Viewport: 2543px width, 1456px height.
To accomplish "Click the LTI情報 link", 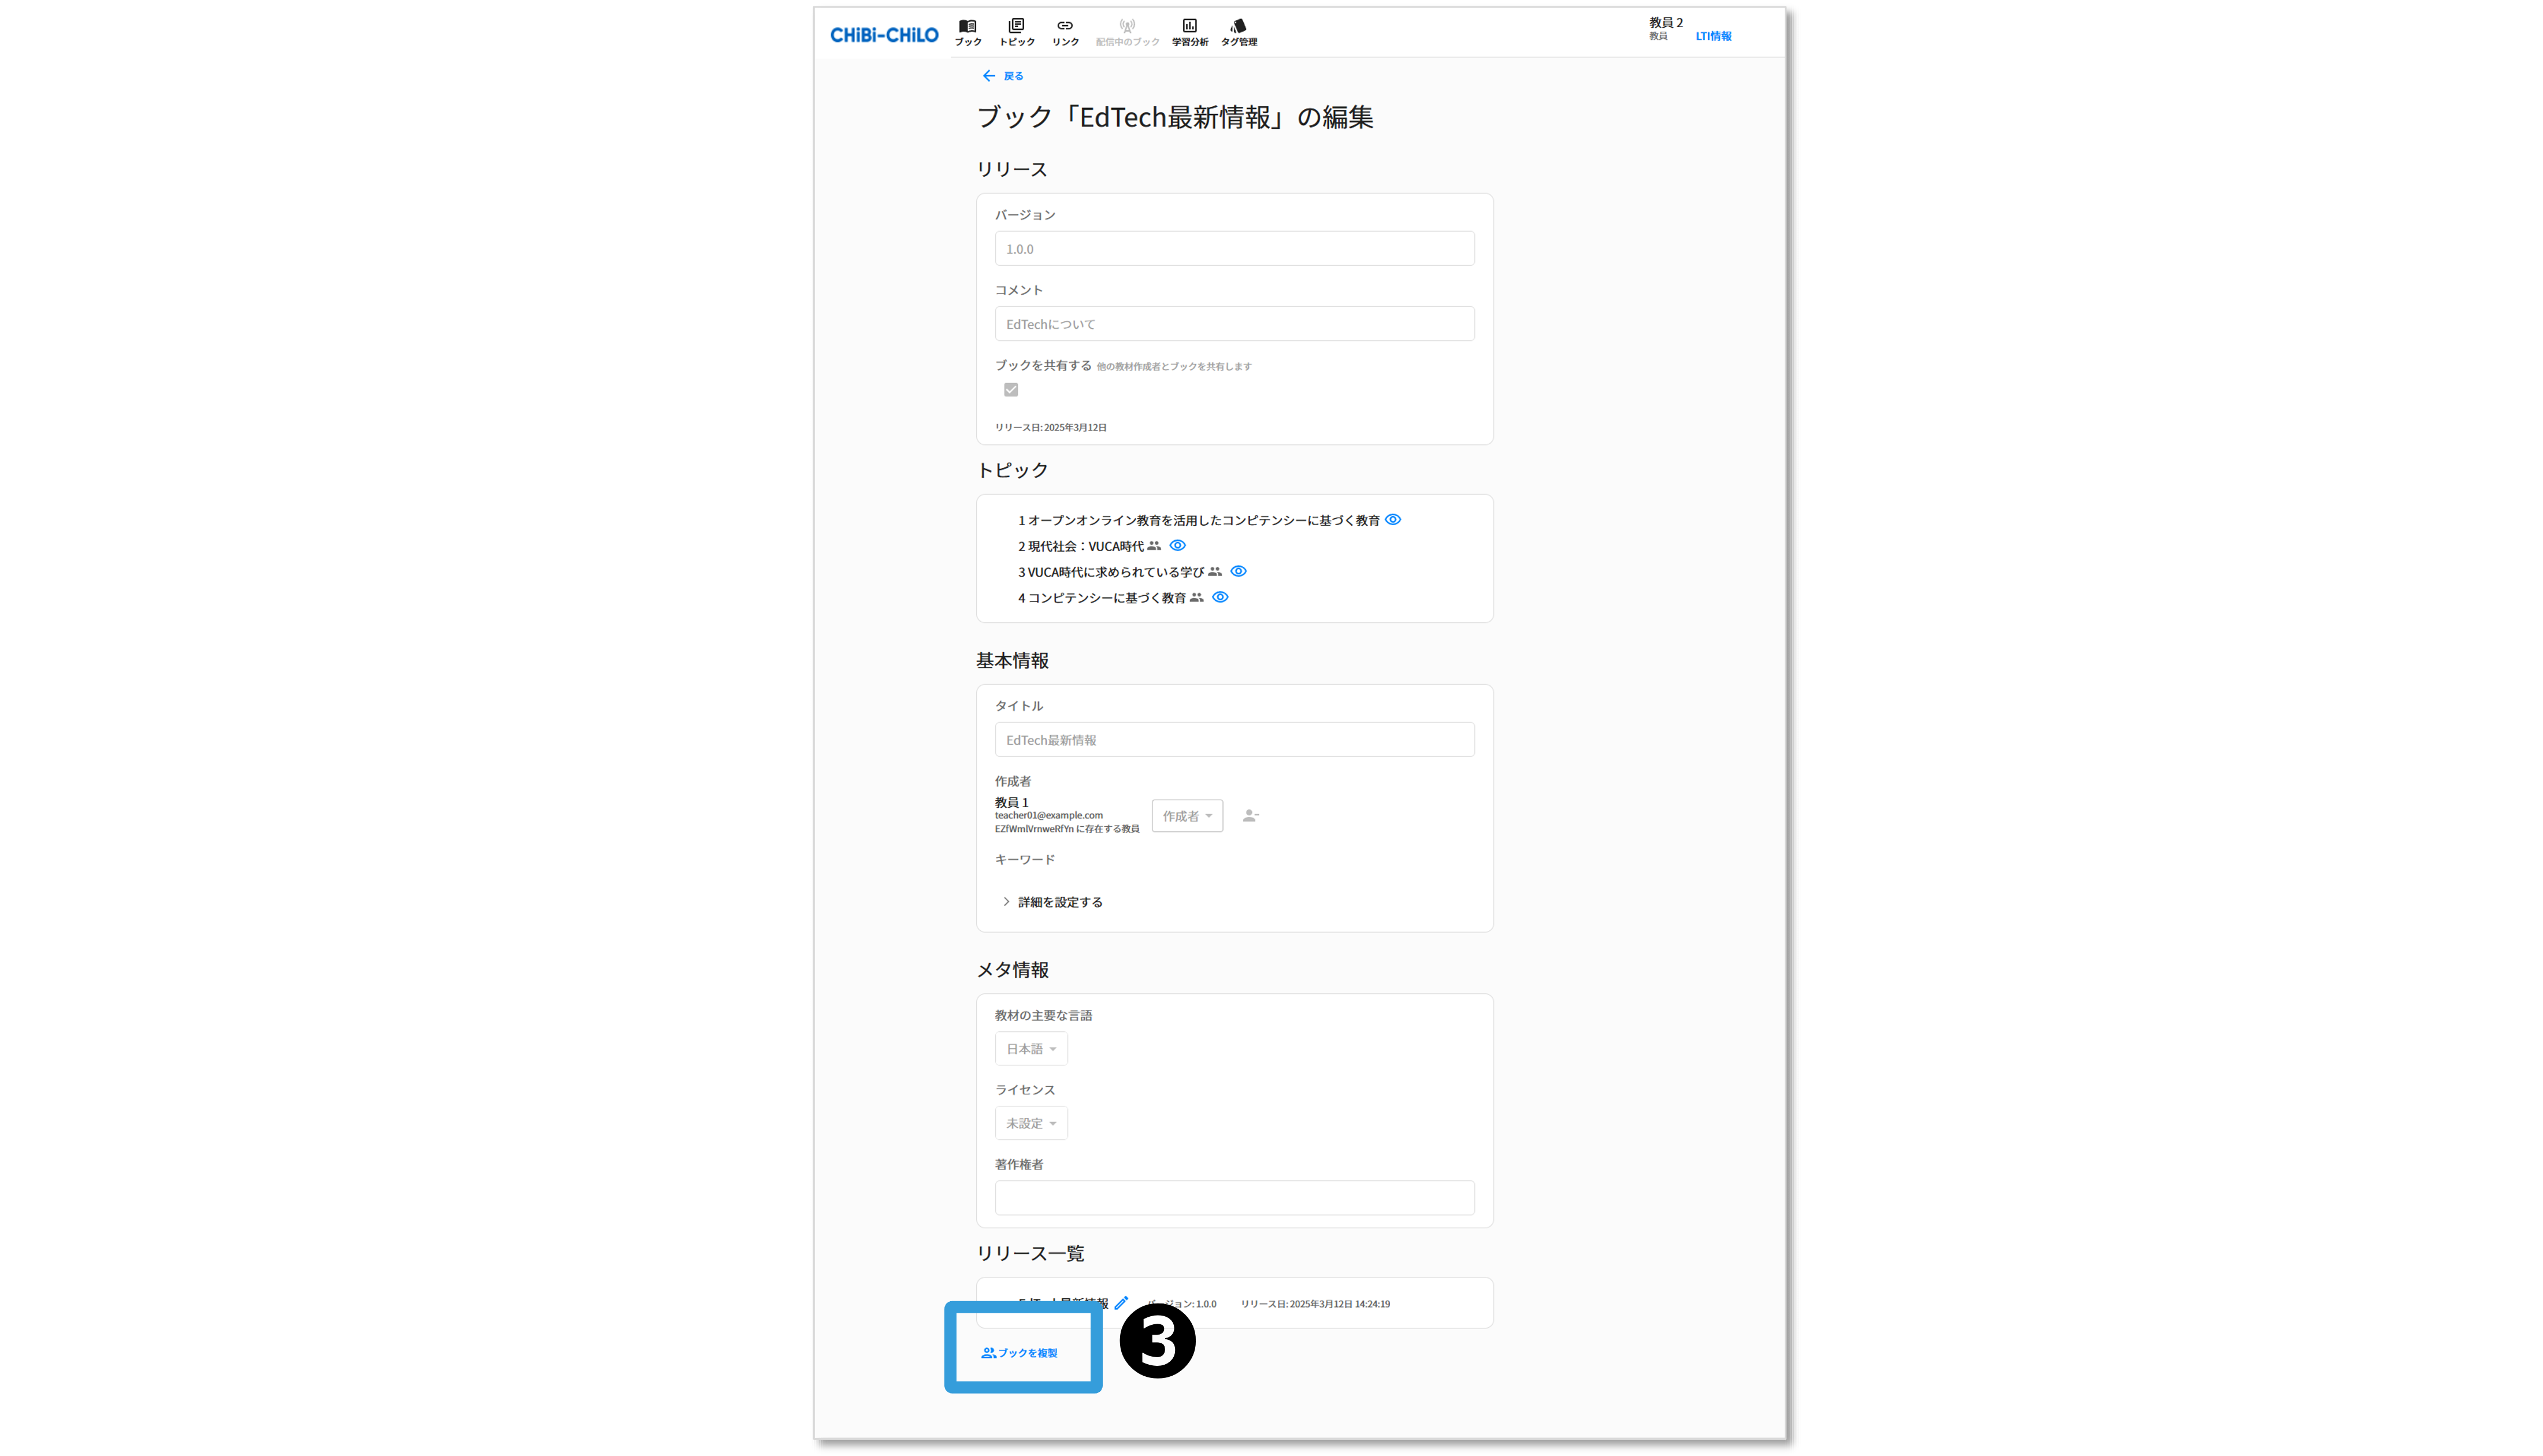I will point(1713,36).
